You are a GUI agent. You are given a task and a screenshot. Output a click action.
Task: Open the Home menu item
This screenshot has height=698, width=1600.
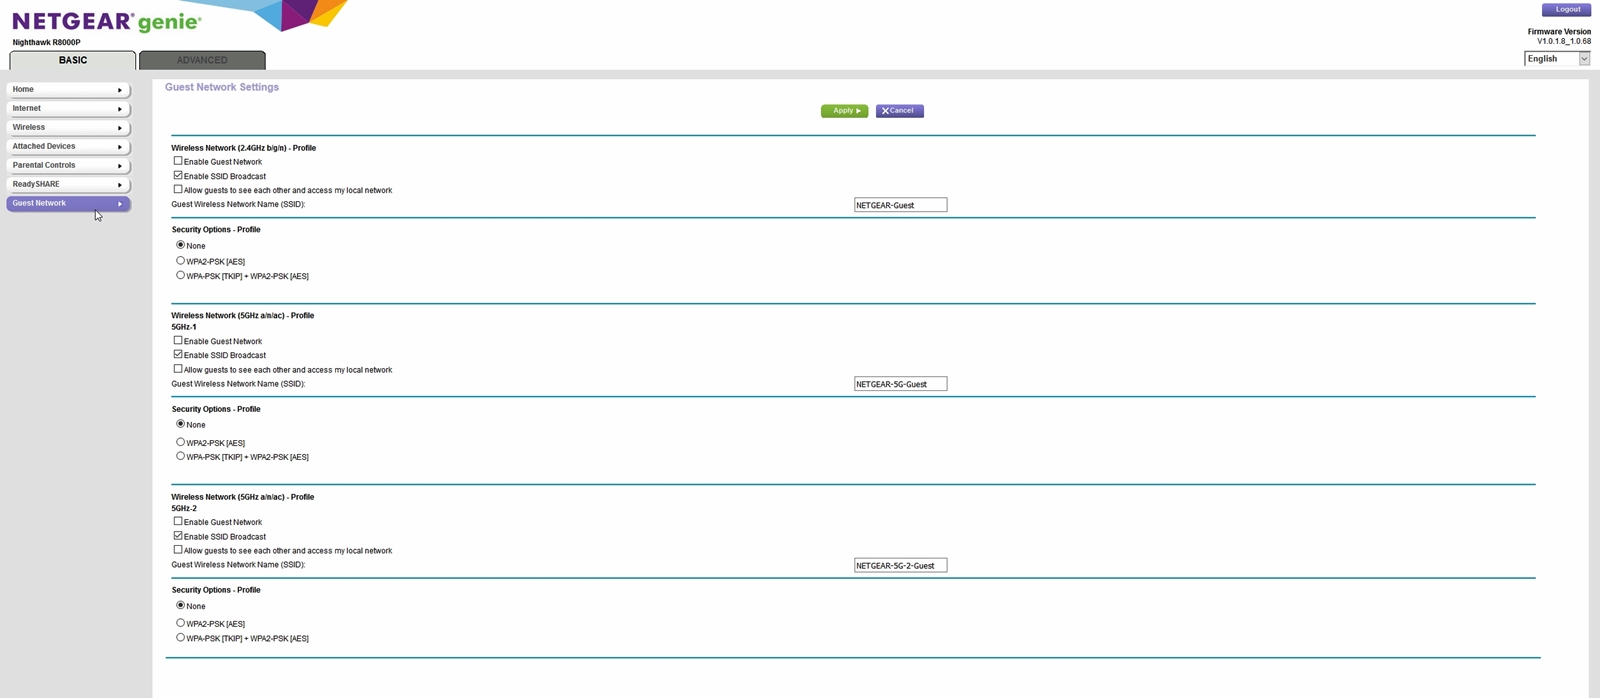pos(67,90)
